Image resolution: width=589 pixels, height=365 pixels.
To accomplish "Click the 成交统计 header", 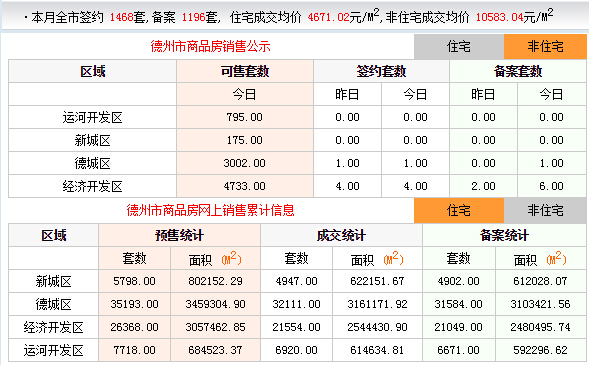I will click(341, 235).
